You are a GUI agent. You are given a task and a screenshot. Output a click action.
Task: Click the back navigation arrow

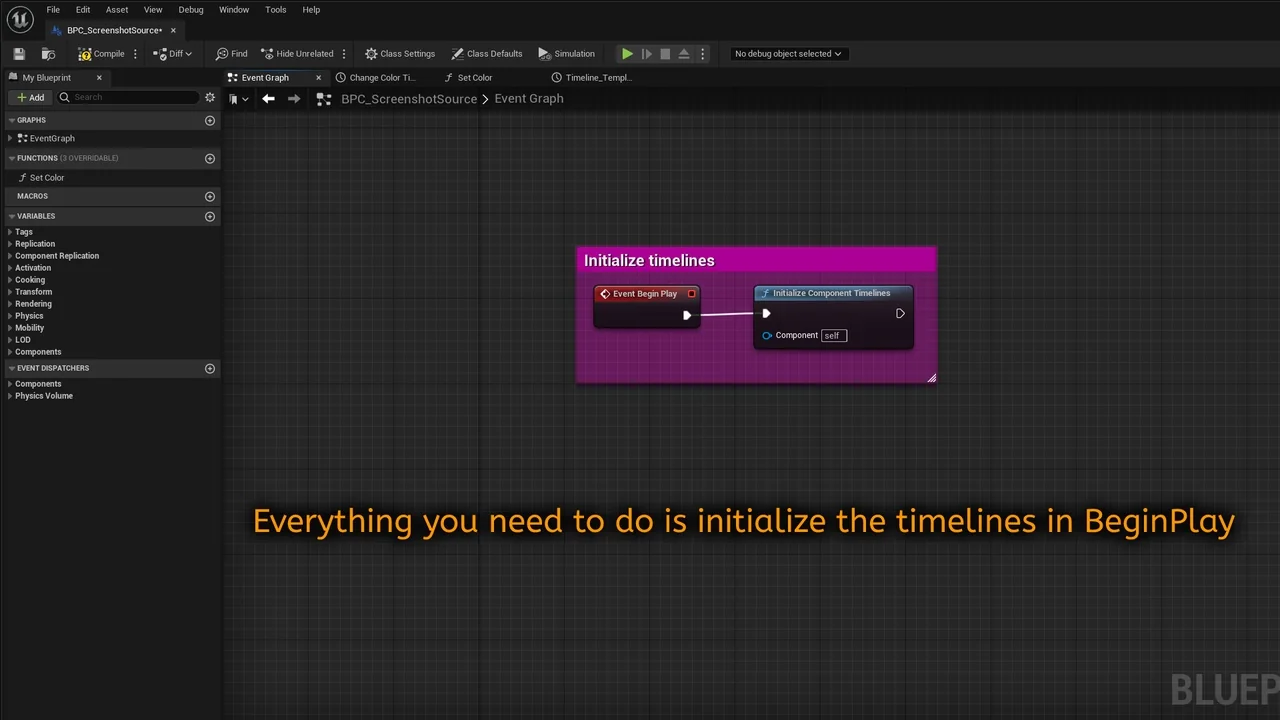[268, 99]
